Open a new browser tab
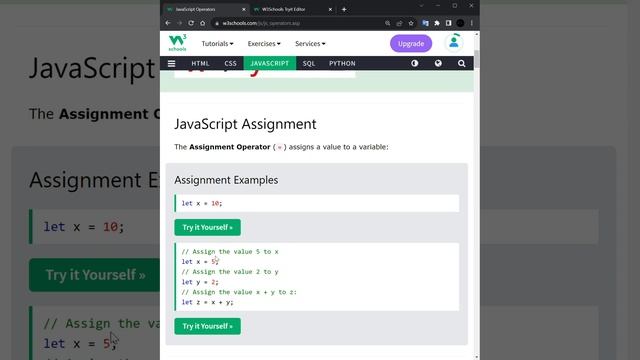Viewport: 640px width, 360px height. click(x=344, y=9)
